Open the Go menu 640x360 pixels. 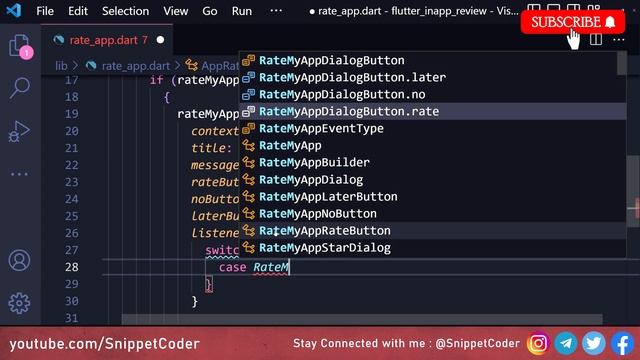pyautogui.click(x=209, y=11)
